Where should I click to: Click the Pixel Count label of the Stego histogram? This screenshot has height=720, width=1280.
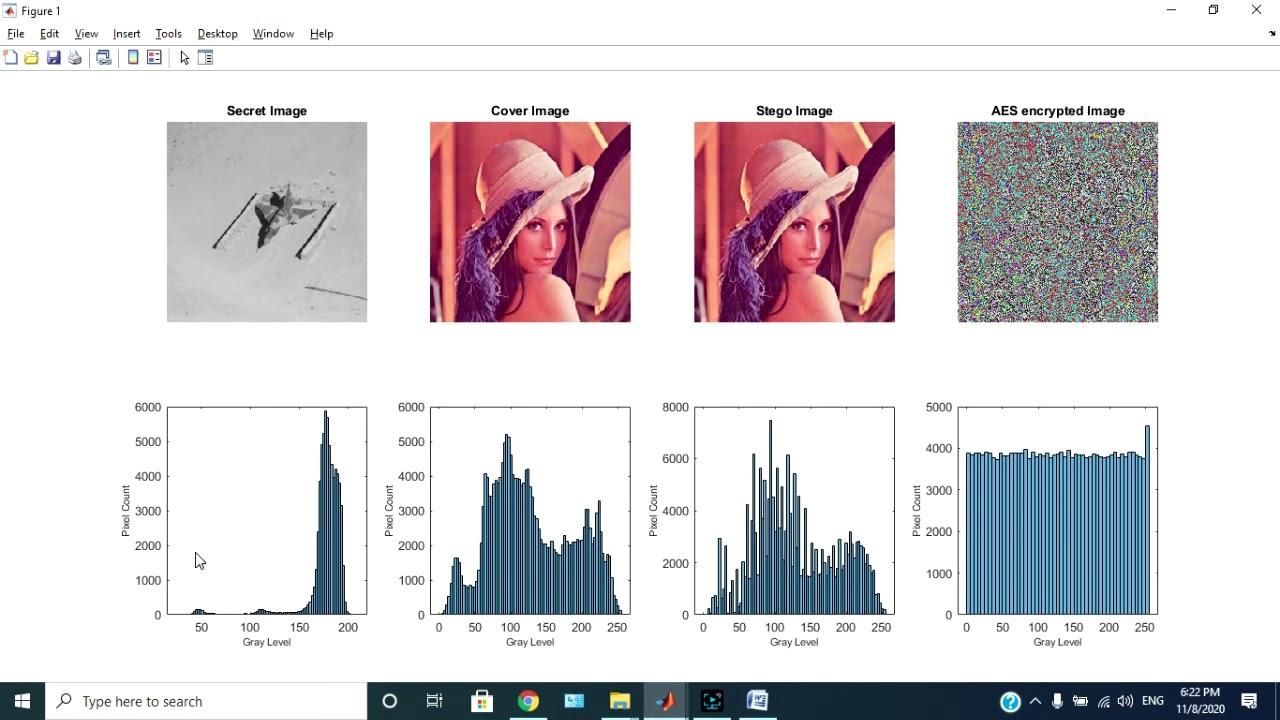[x=653, y=511]
